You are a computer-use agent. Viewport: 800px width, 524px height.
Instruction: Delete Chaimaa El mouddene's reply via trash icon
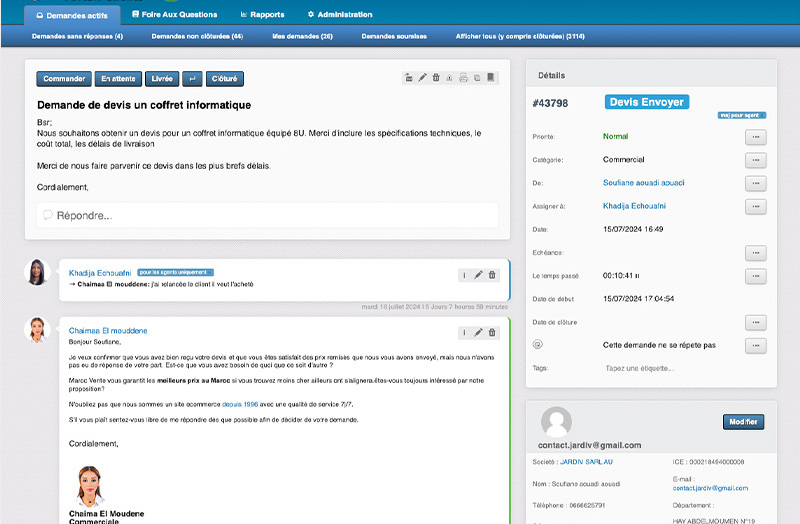492,332
